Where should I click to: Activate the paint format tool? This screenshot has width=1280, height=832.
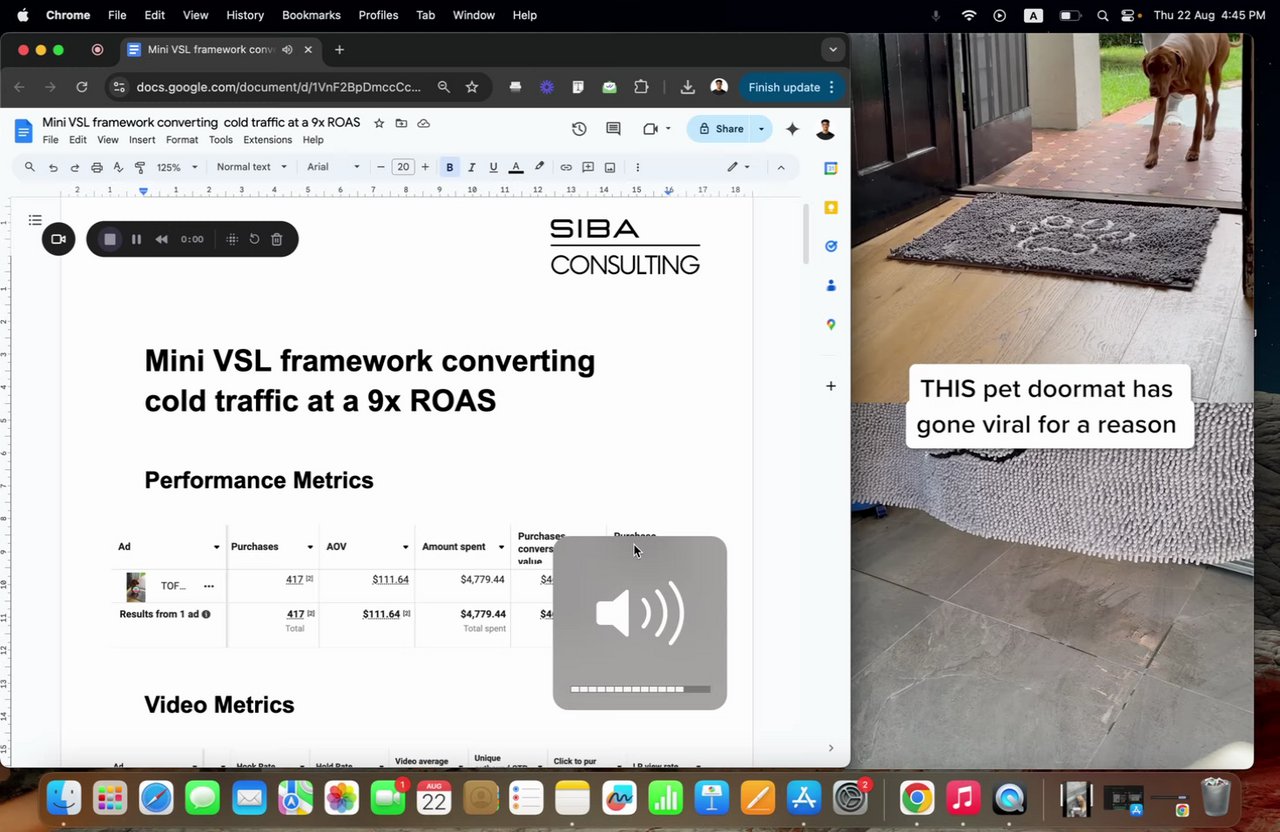140,167
